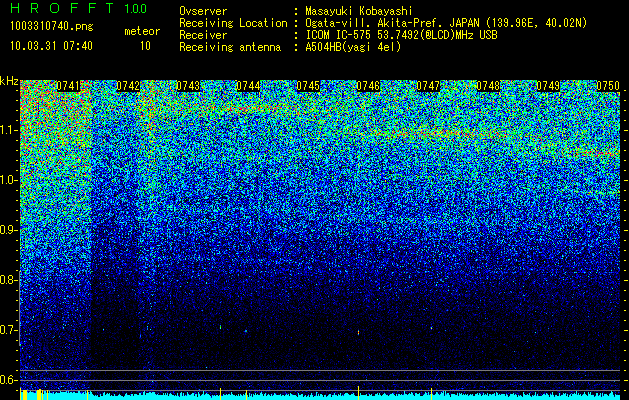Viewport: 629px width, 400px height.
Task: Click the Receiving antenna field label
Action: pos(230,47)
